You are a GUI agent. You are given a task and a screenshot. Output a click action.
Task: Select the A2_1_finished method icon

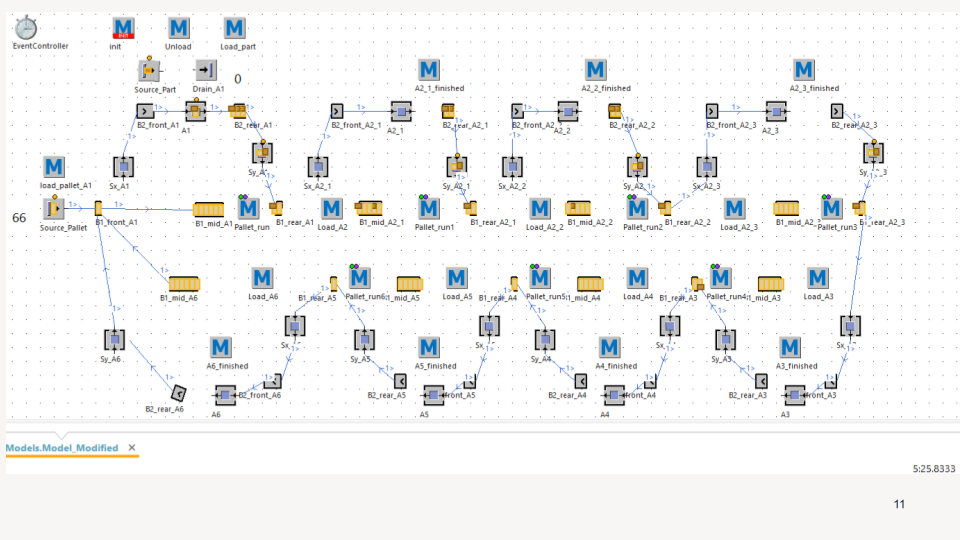click(x=429, y=70)
